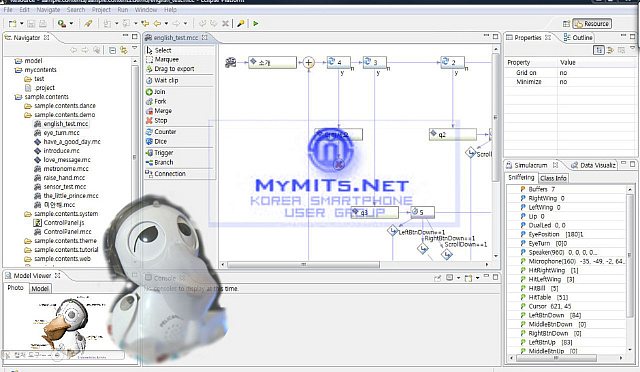Click the key icon in toolbar
The height and width of the screenshot is (372, 640).
(240, 24)
